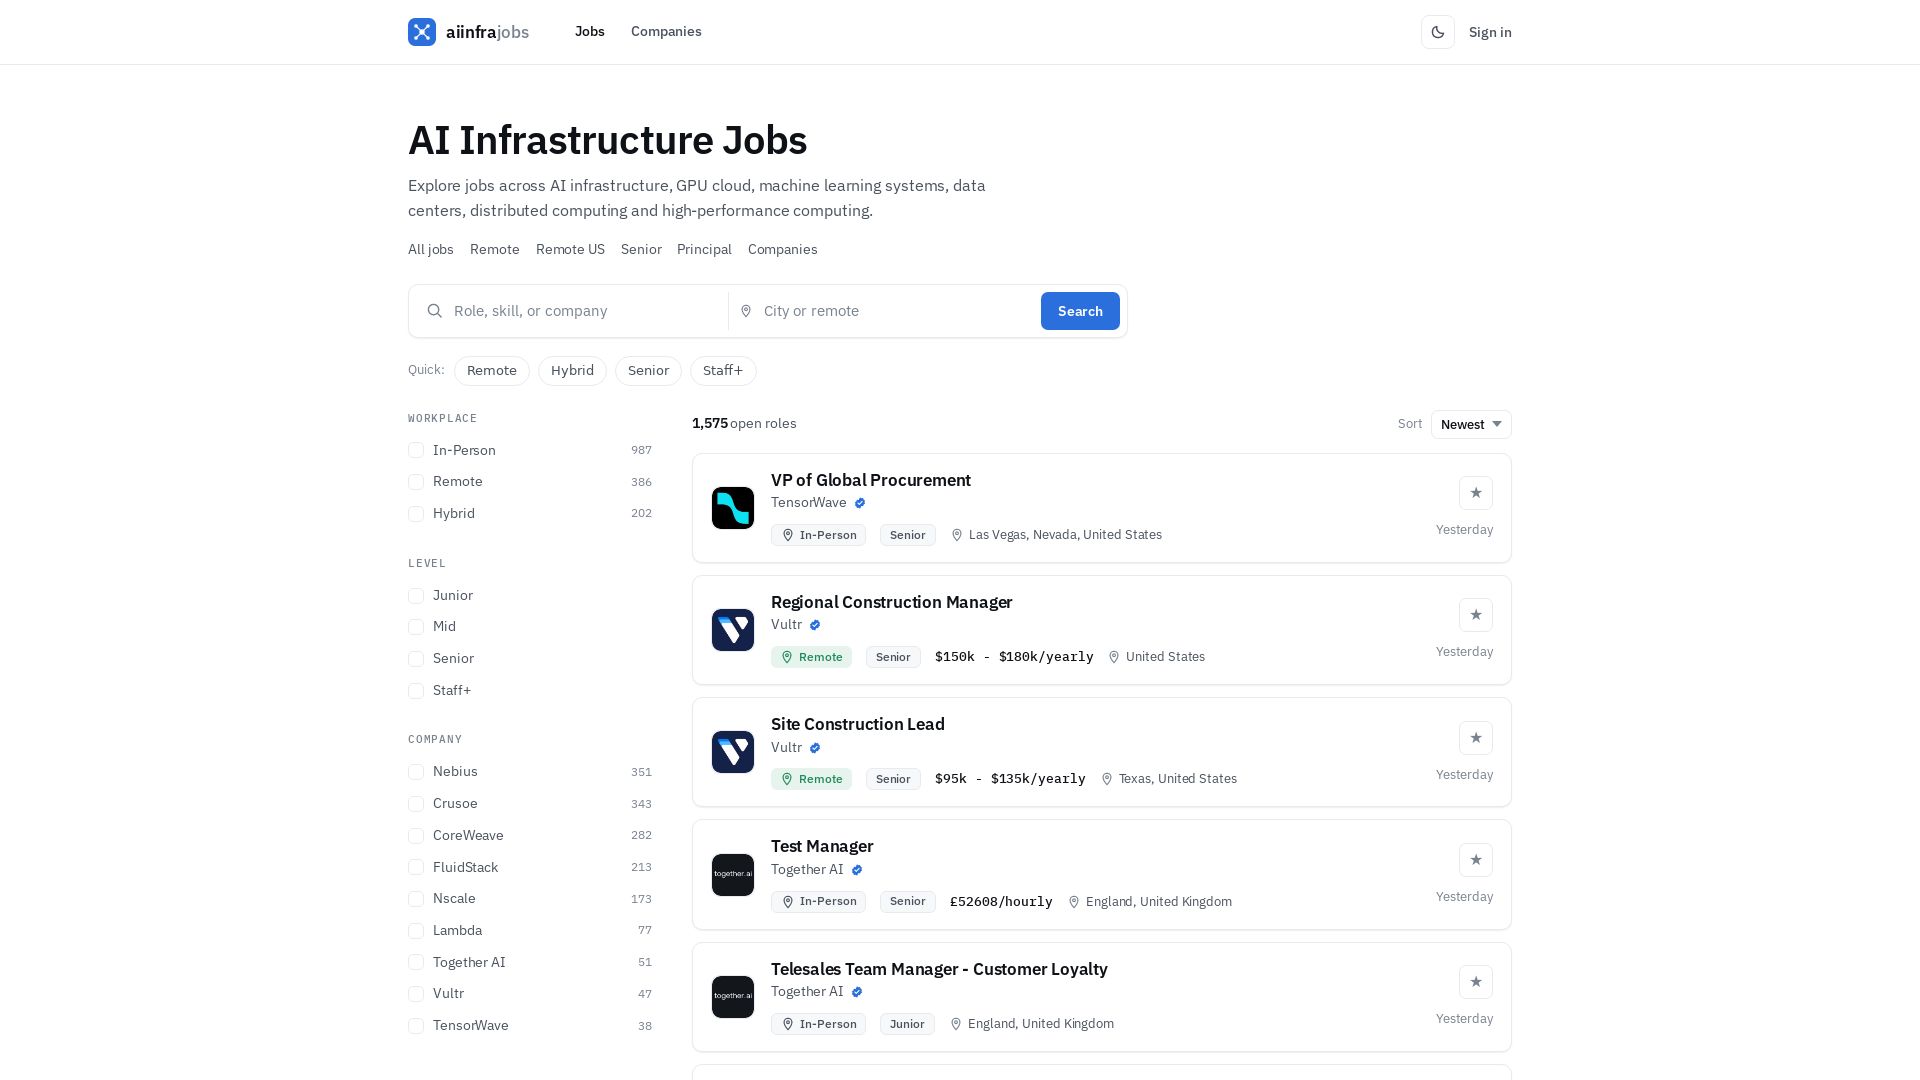This screenshot has height=1080, width=1920.
Task: Open the Companies tab below the description
Action: (x=783, y=250)
